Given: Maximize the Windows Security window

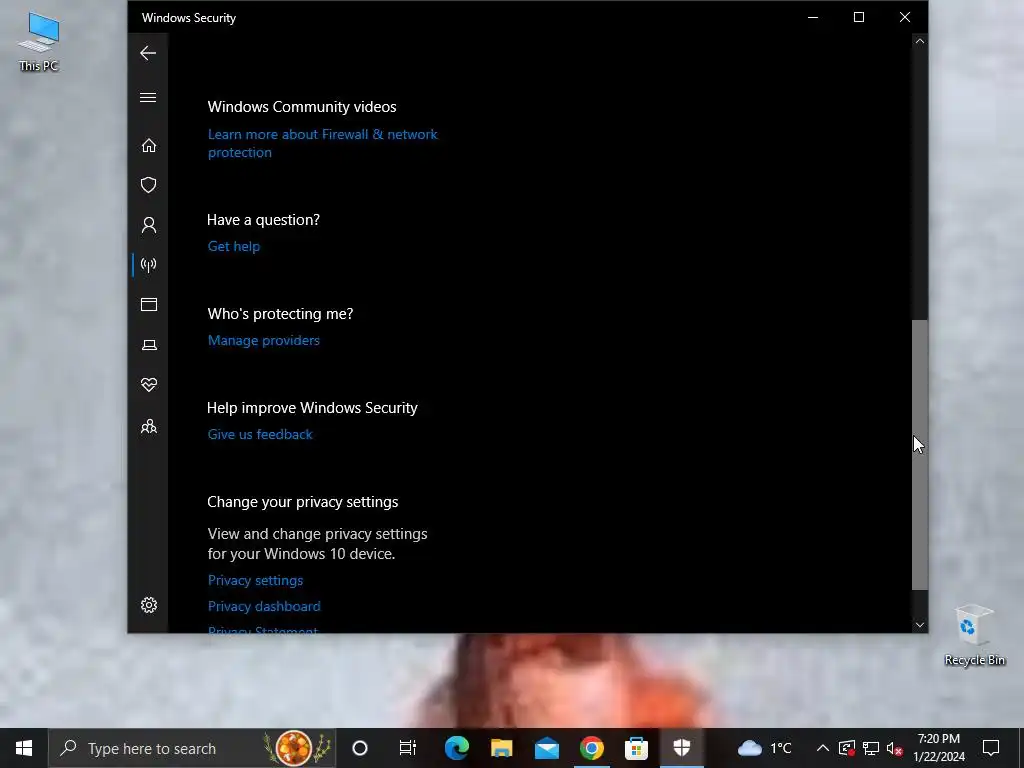Looking at the screenshot, I should pyautogui.click(x=859, y=18).
